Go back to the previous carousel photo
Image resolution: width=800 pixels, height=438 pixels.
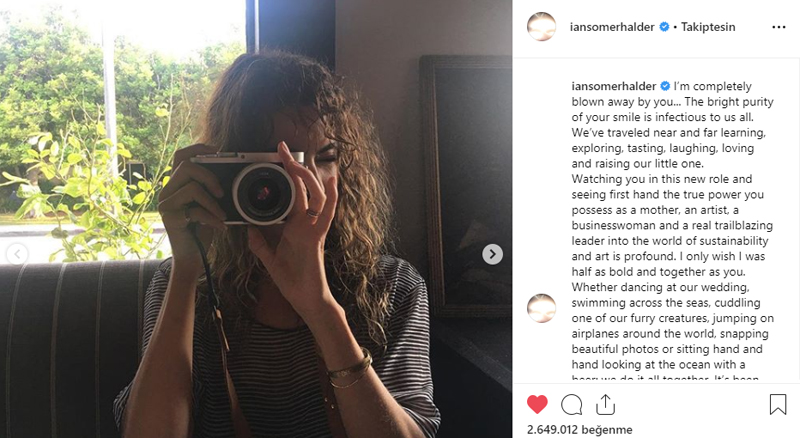[16, 254]
